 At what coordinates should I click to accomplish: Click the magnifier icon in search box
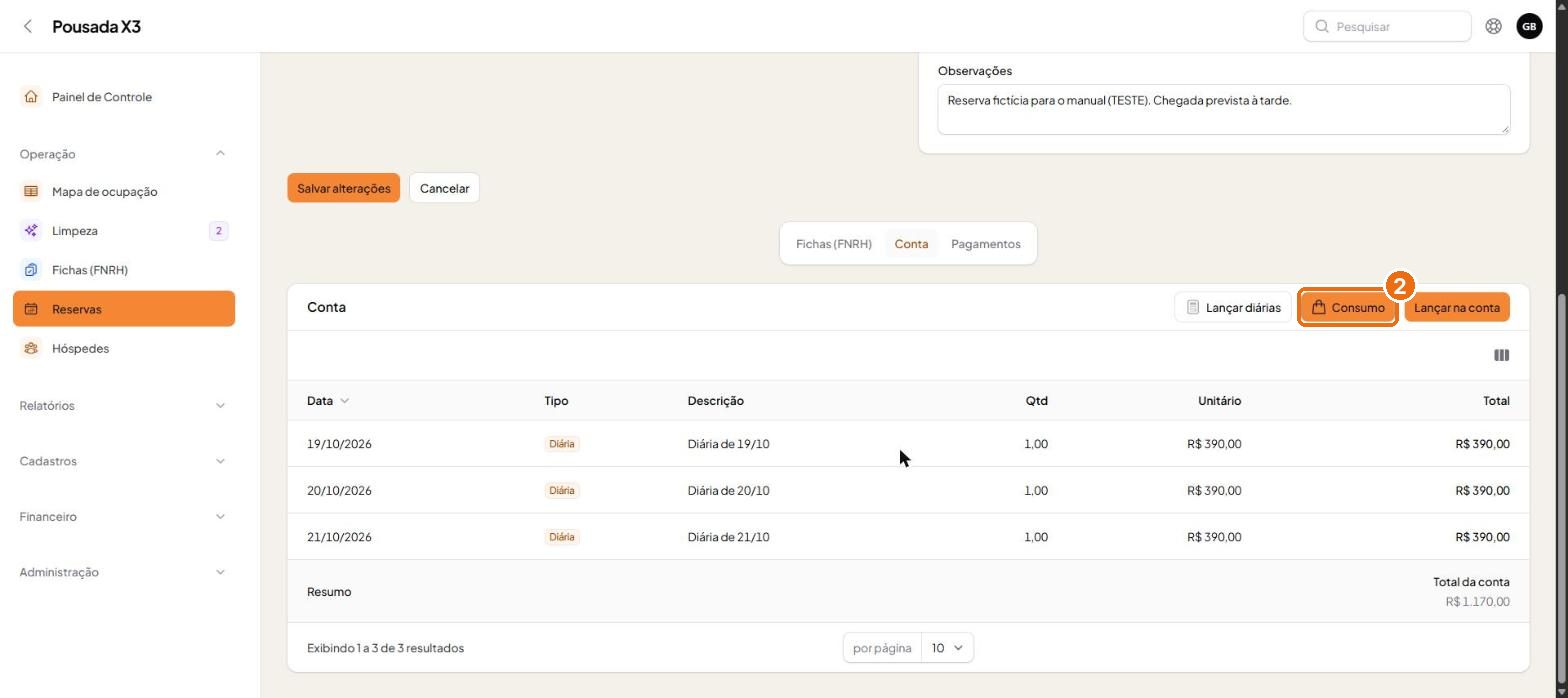pyautogui.click(x=1322, y=26)
